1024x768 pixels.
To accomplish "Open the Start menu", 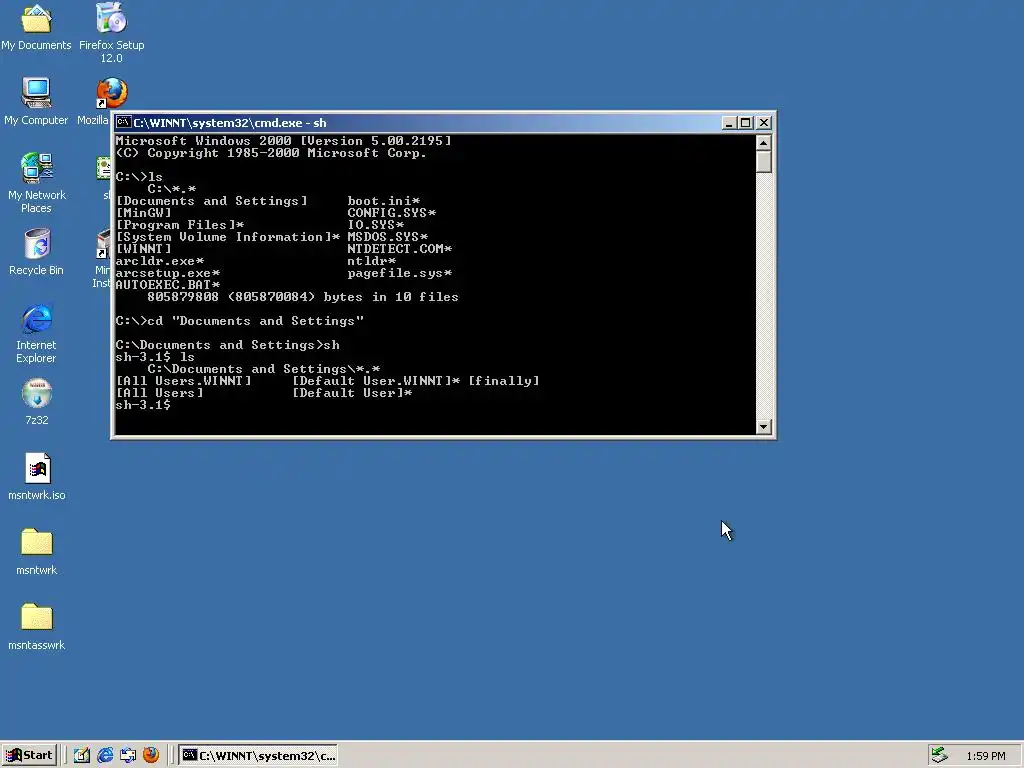I will pos(29,756).
